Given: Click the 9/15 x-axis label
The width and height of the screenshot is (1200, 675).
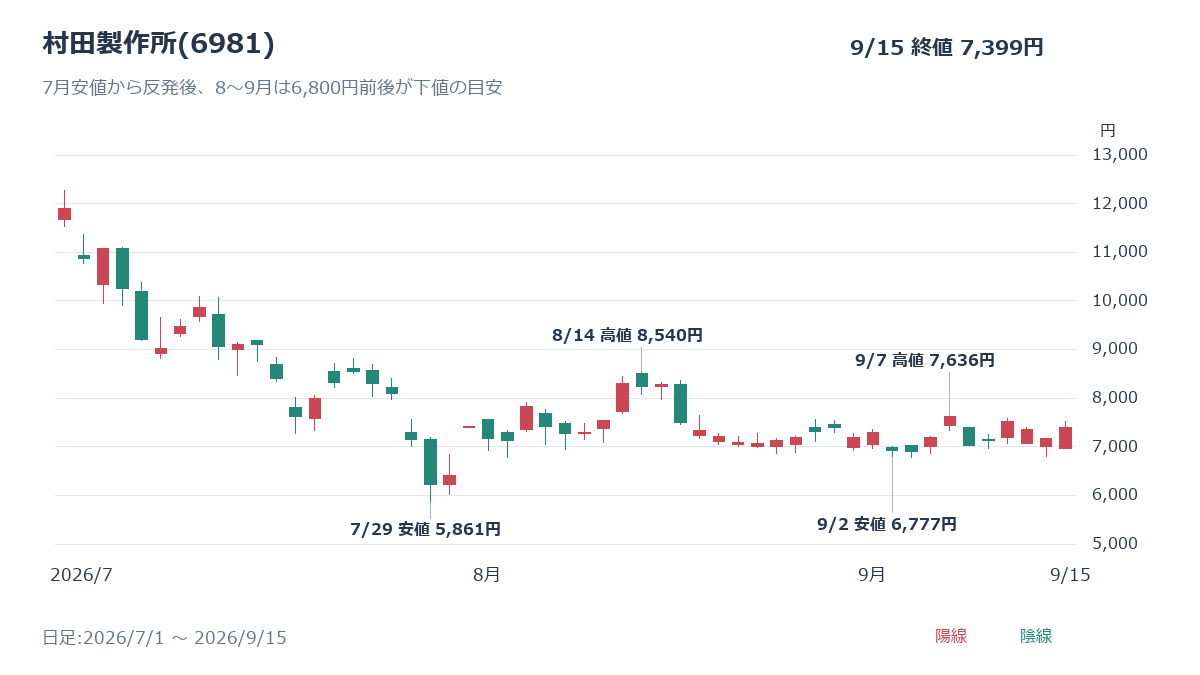Looking at the screenshot, I should click(x=1070, y=574).
